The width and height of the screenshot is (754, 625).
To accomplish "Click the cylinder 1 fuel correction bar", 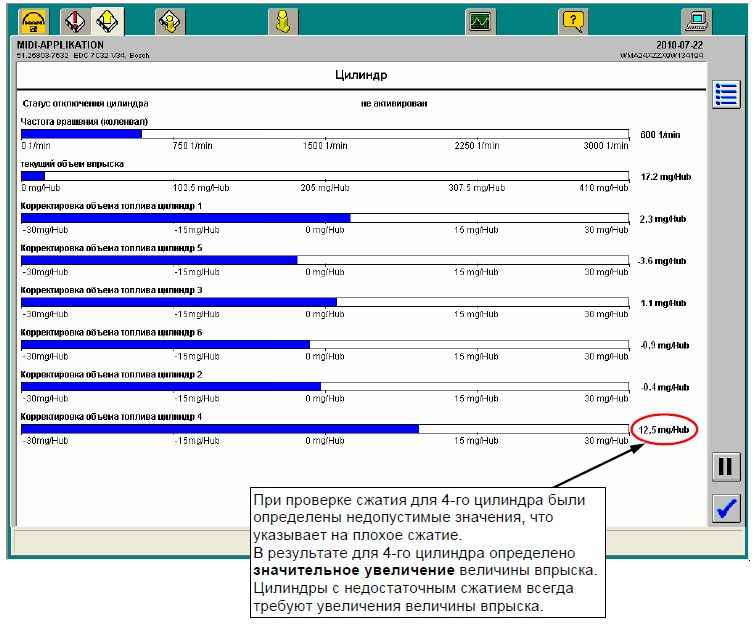I will click(x=326, y=218).
